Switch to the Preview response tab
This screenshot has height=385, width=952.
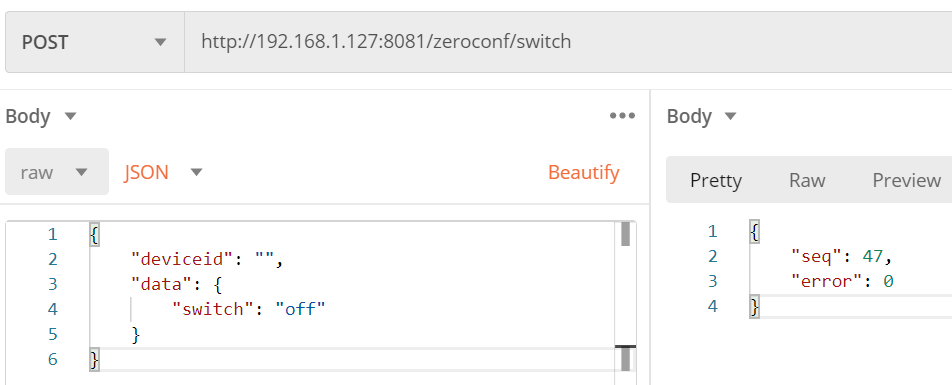[x=906, y=180]
